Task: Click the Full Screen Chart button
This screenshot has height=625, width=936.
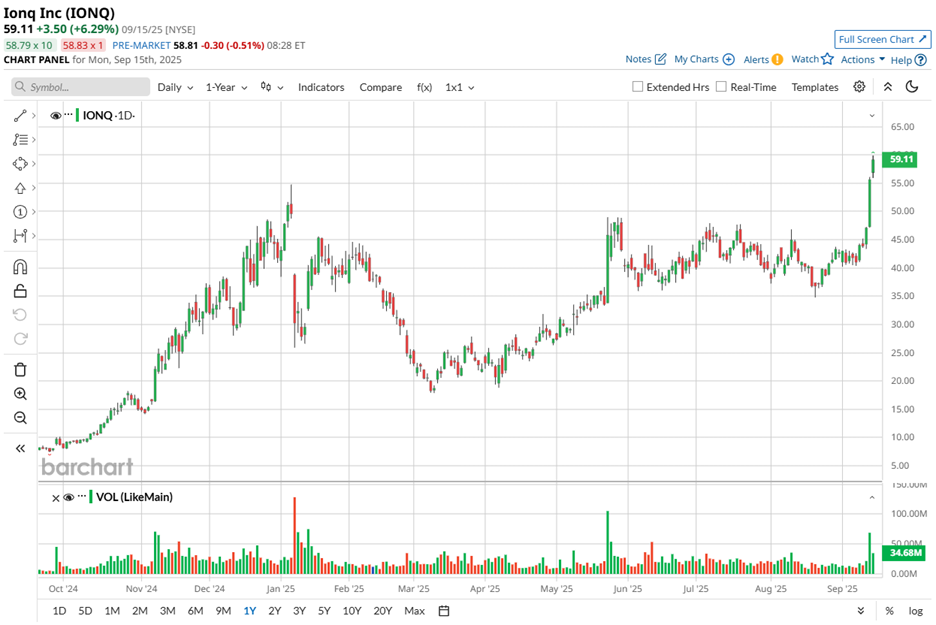Action: (x=882, y=39)
